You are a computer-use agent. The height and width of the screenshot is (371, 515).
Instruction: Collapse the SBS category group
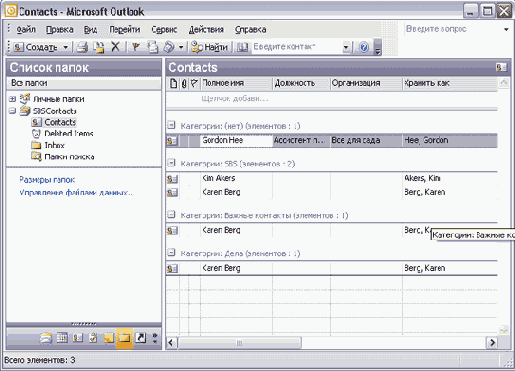pyautogui.click(x=171, y=163)
